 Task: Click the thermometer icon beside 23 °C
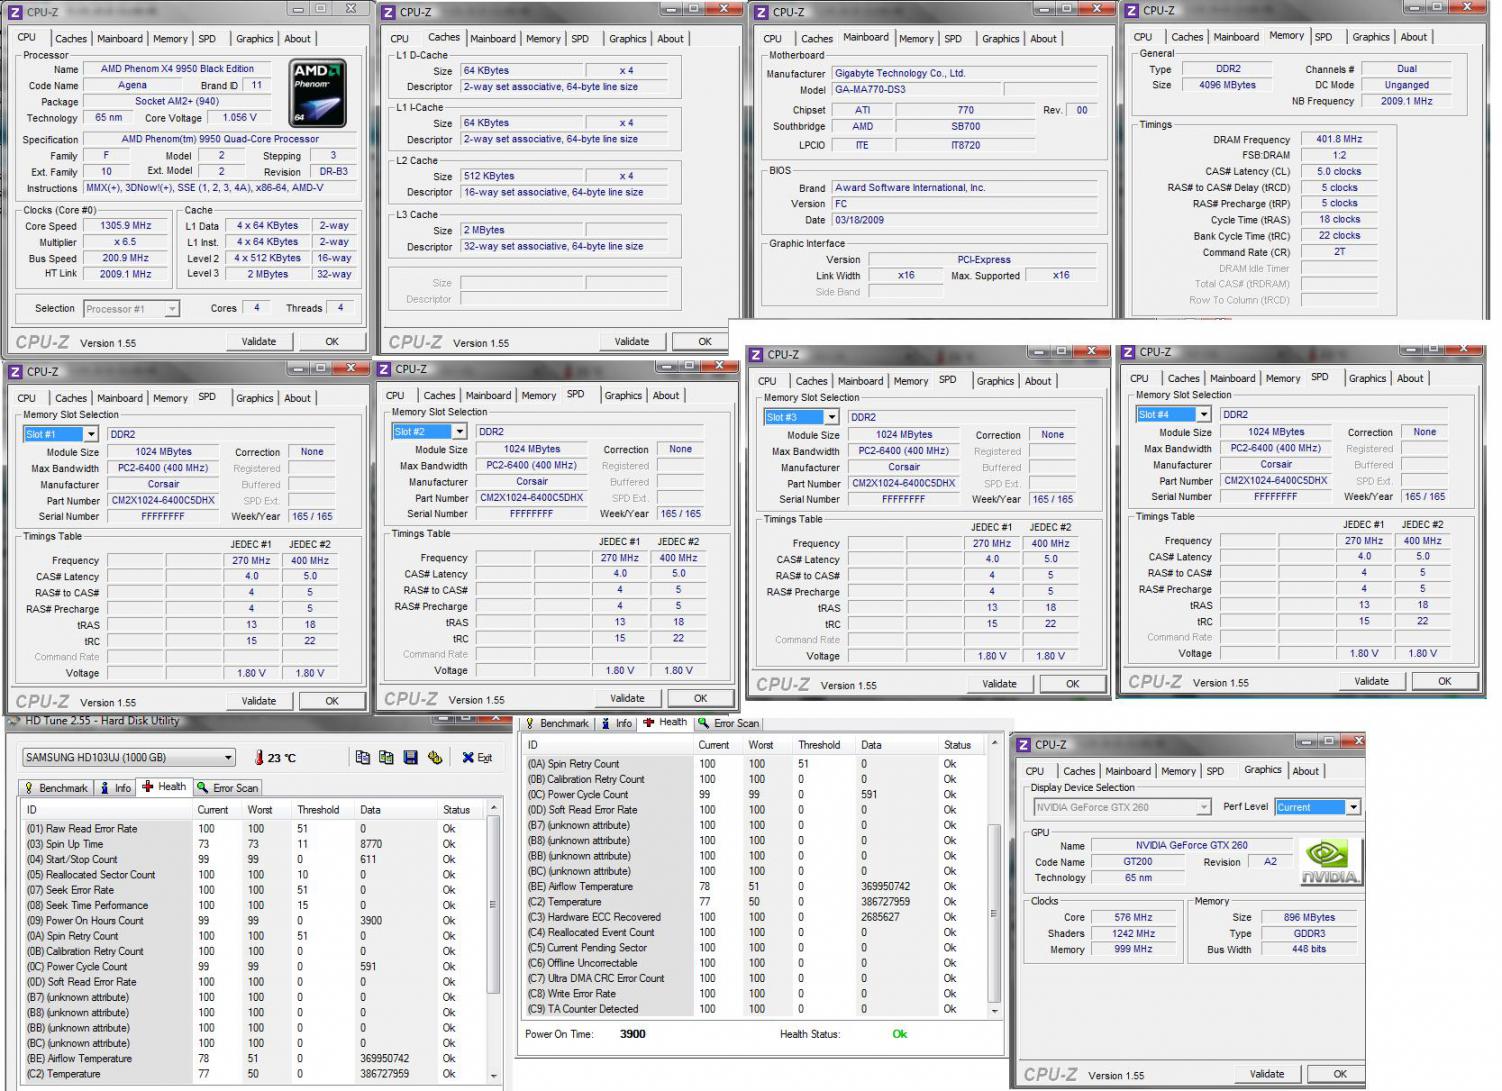click(x=259, y=758)
